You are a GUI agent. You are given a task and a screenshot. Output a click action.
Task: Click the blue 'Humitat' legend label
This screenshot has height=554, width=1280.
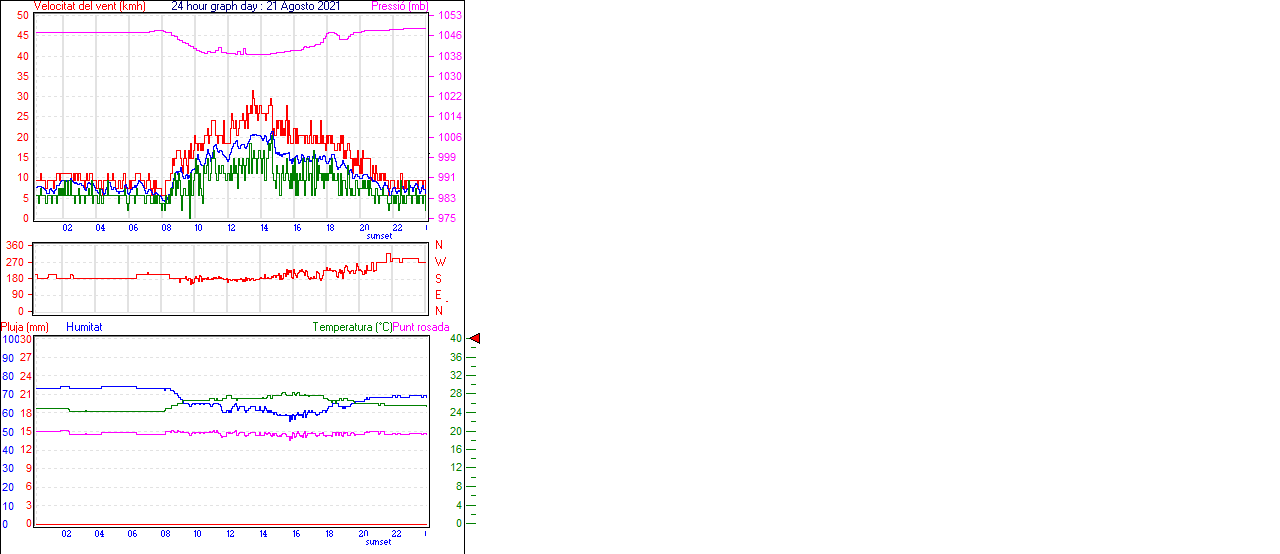(84, 327)
